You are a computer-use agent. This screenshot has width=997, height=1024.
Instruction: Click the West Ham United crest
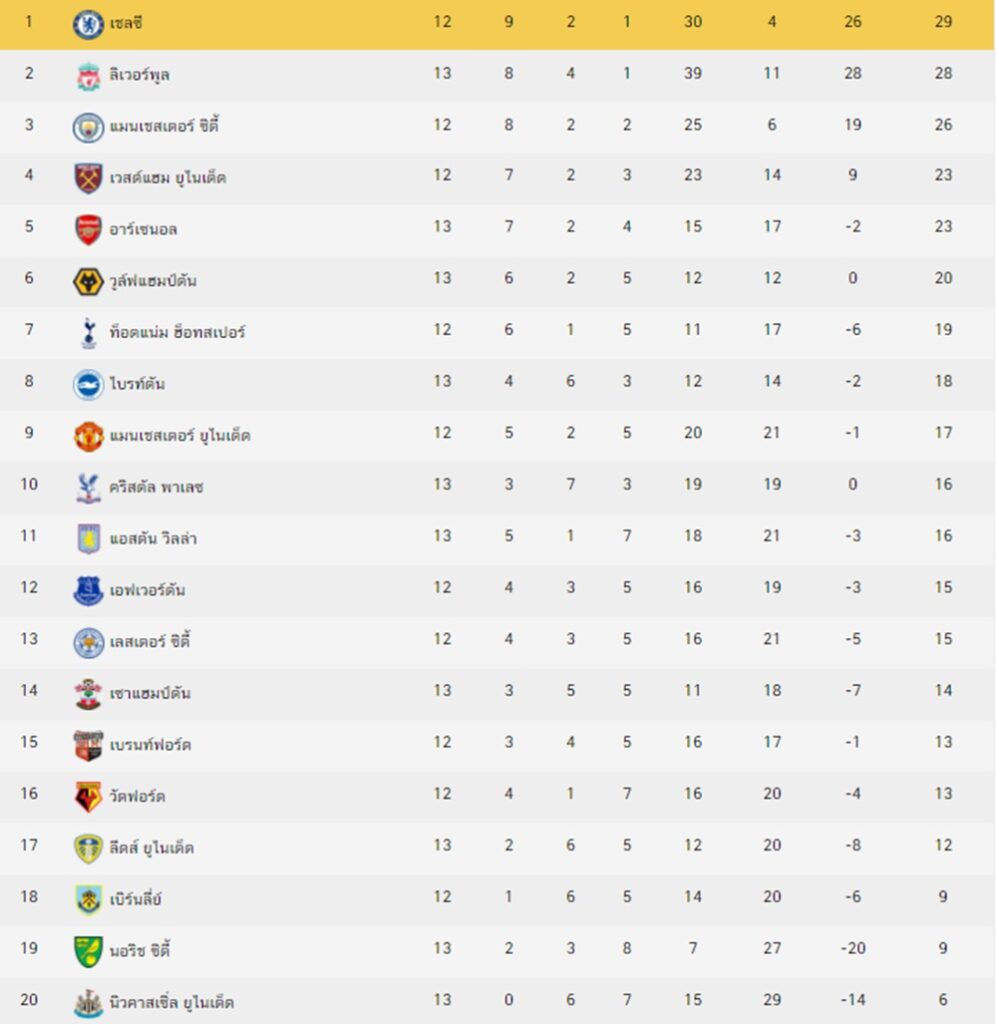pyautogui.click(x=88, y=178)
